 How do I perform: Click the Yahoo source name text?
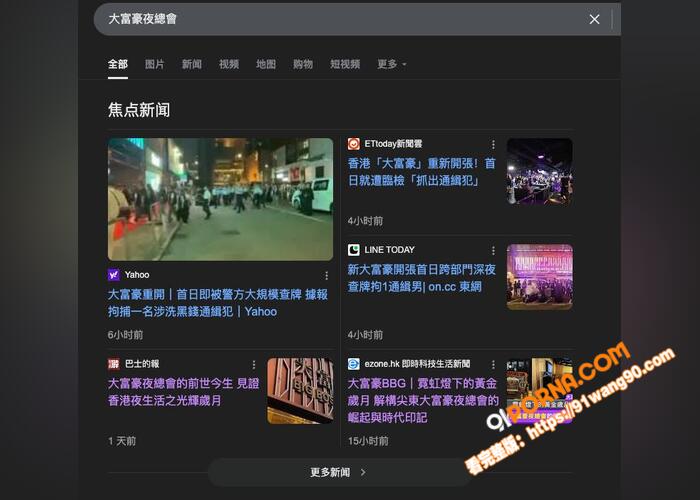pos(137,275)
